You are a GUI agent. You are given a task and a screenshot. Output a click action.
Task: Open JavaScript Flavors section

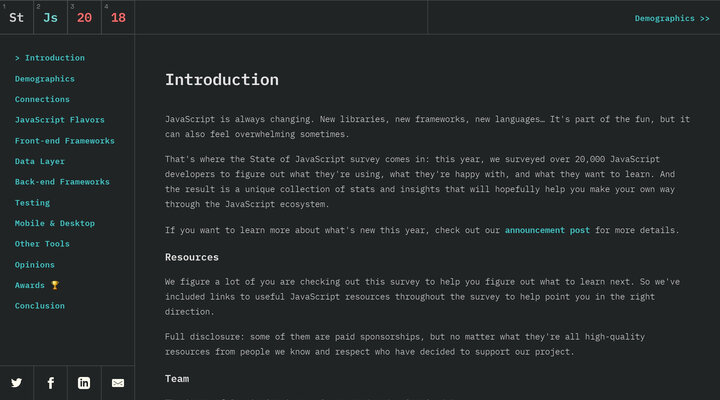coord(59,120)
